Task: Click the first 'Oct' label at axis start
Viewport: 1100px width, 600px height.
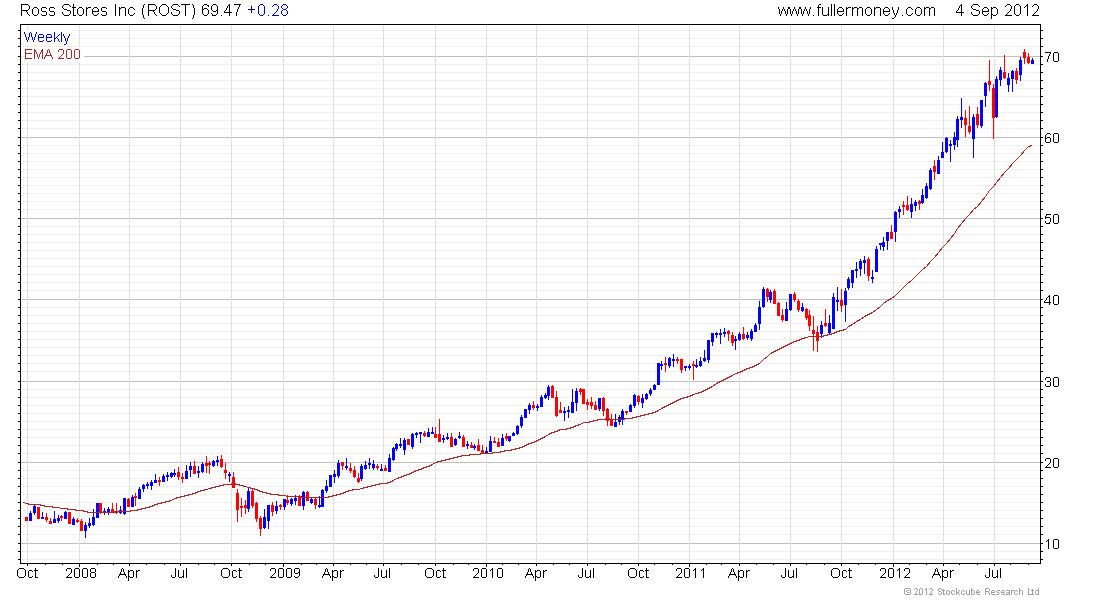Action: click(27, 573)
